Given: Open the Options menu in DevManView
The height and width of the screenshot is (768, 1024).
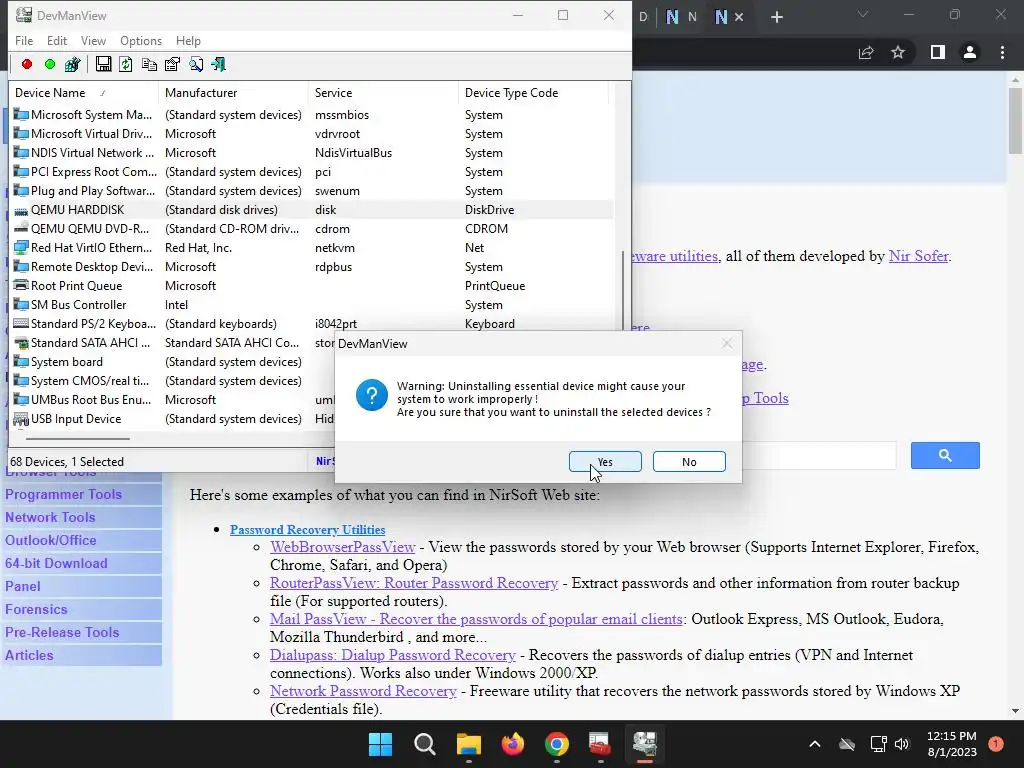Looking at the screenshot, I should click(140, 40).
